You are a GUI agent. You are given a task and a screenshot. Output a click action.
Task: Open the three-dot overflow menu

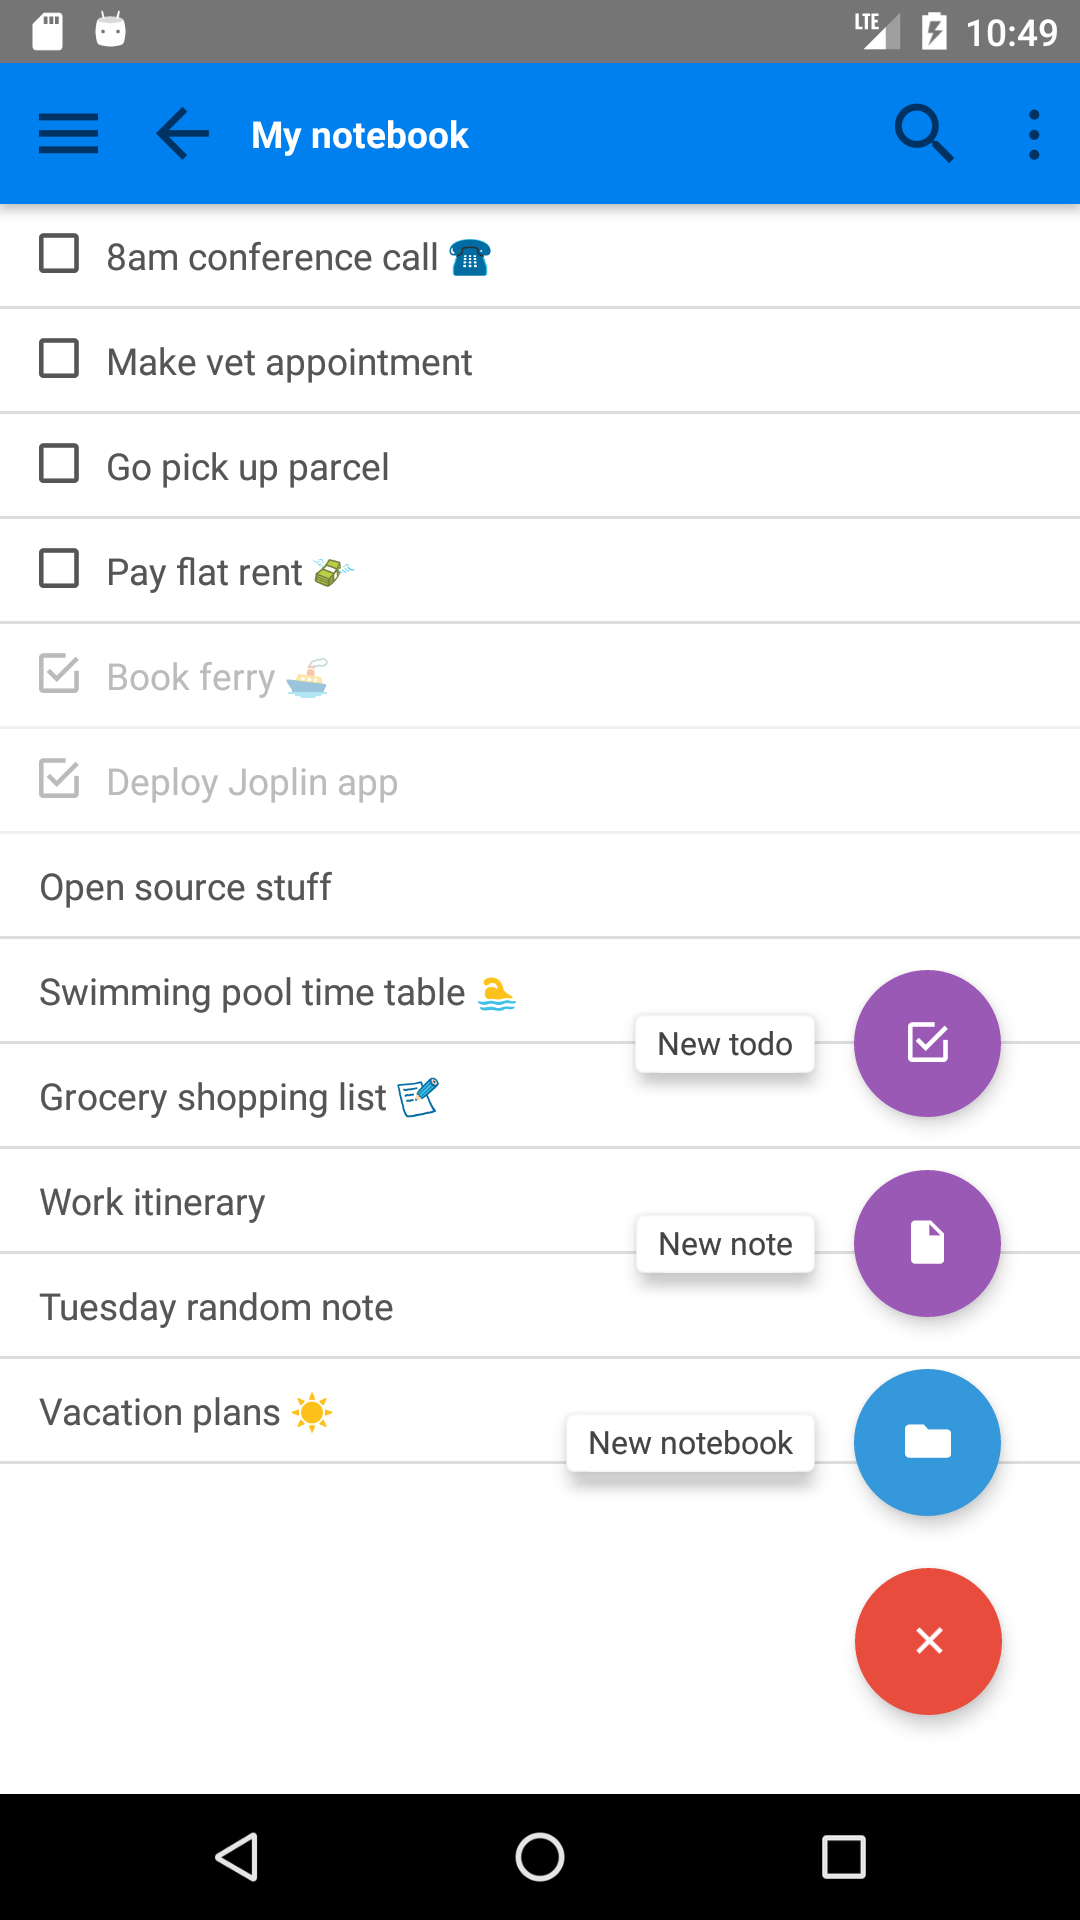1034,134
